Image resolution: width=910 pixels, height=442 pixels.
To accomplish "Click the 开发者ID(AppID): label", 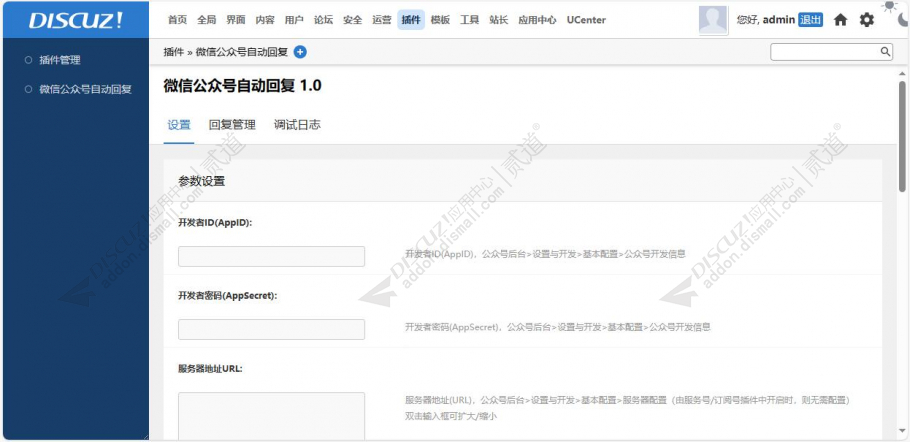I will (x=215, y=223).
